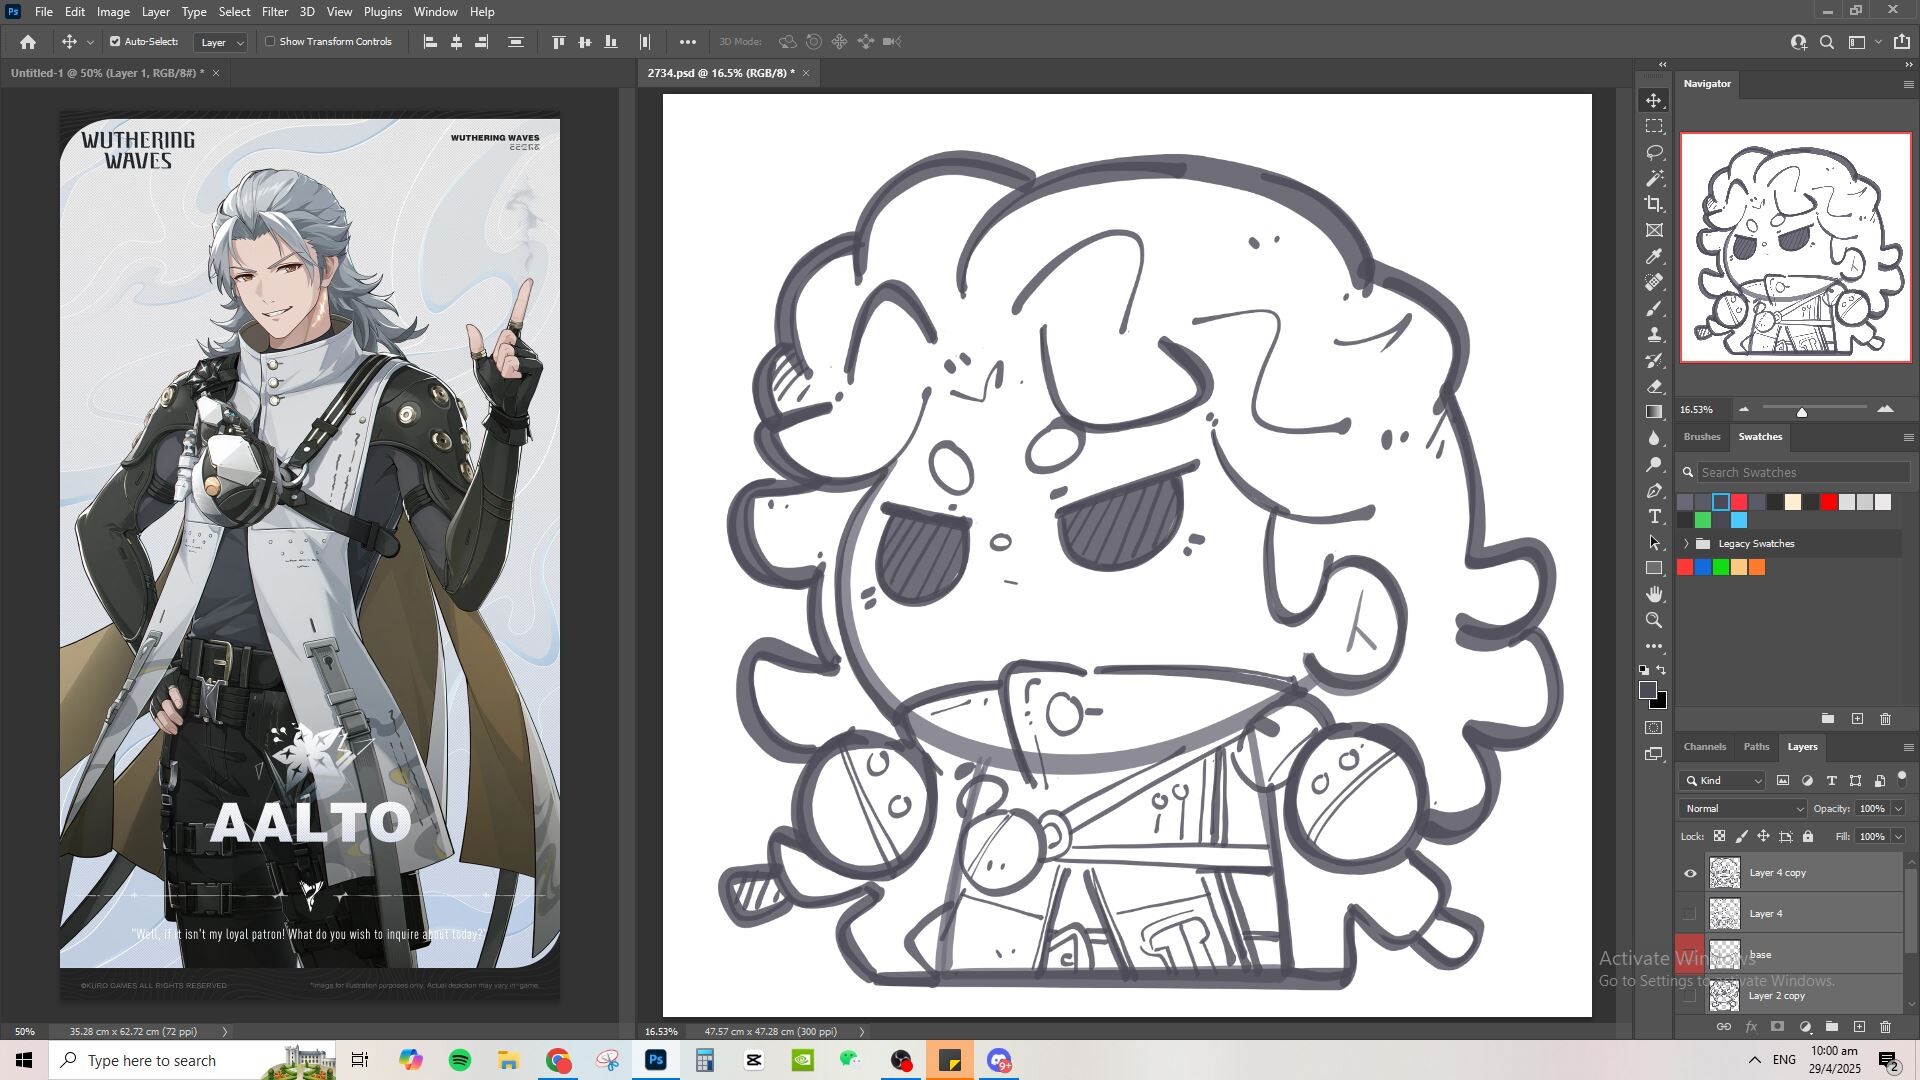The image size is (1920, 1080).
Task: Open Spotify from the Windows taskbar
Action: pos(460,1061)
